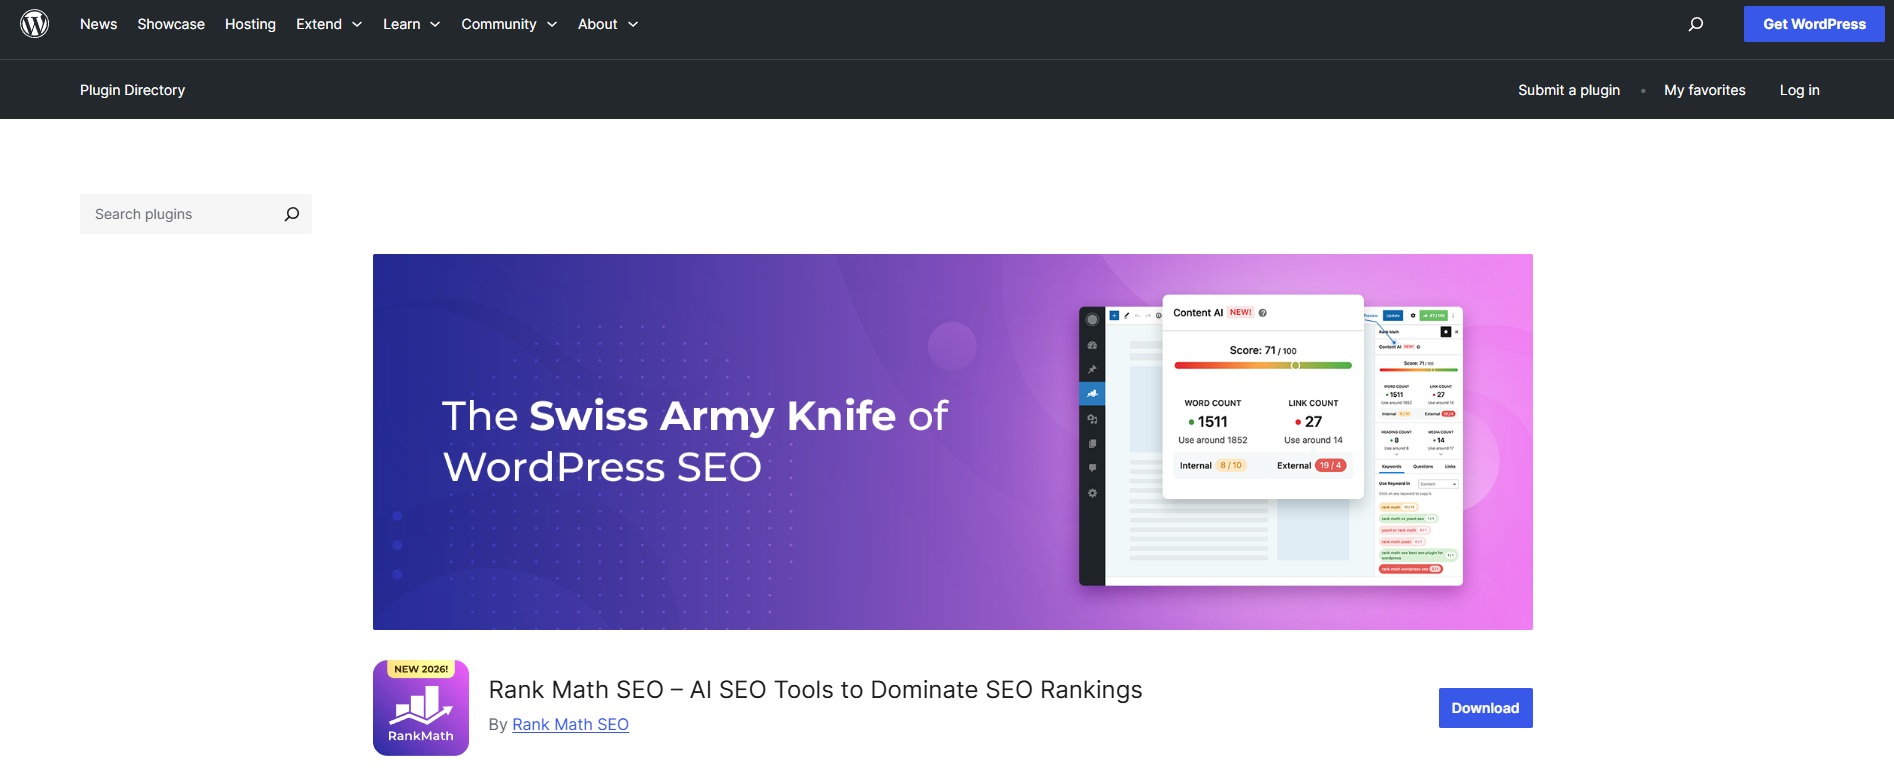Screen dimensions: 1894x770
Task: Click the Get WordPress button
Action: click(x=1813, y=24)
